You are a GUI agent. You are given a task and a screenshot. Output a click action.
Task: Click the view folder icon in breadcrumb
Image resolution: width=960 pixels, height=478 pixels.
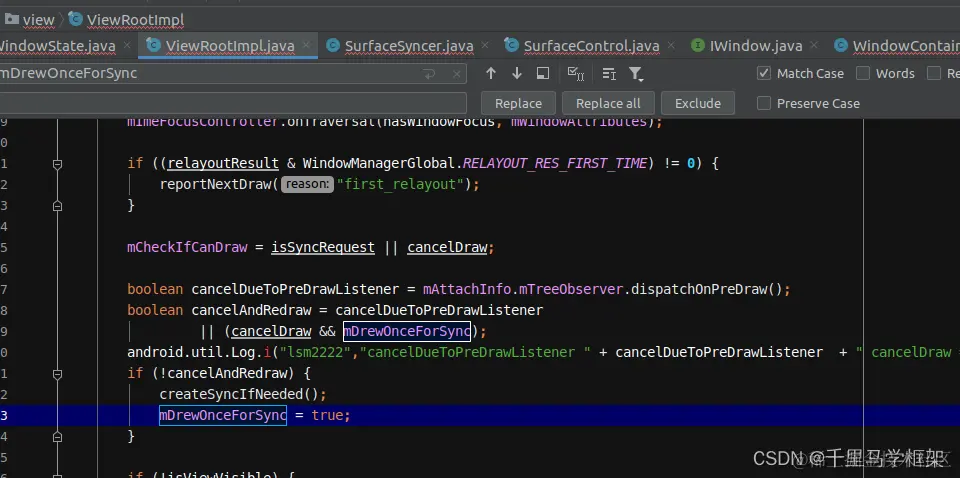coord(12,19)
